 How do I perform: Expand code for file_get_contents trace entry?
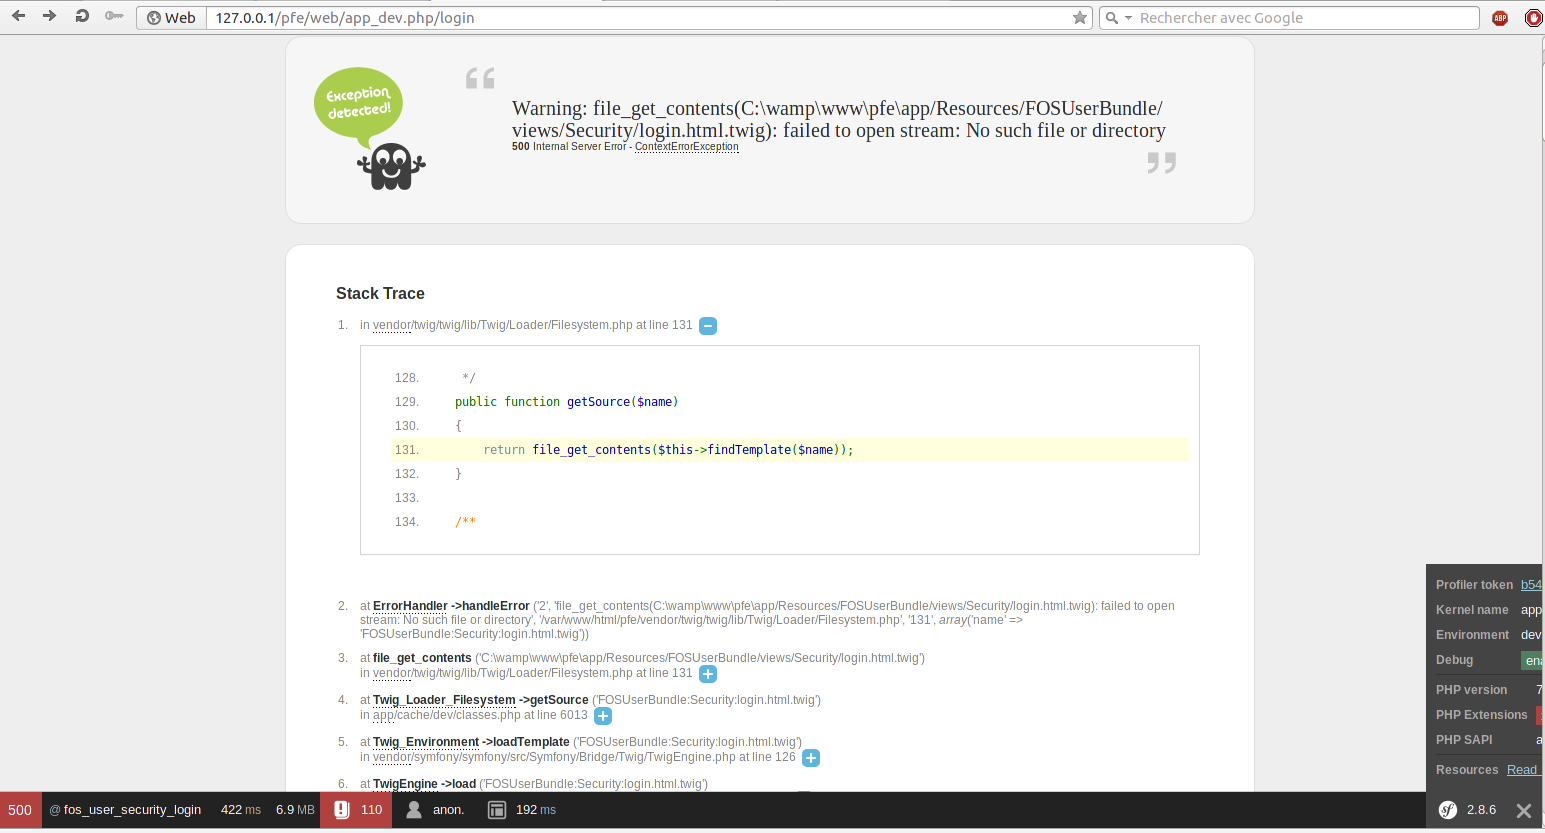(x=708, y=674)
